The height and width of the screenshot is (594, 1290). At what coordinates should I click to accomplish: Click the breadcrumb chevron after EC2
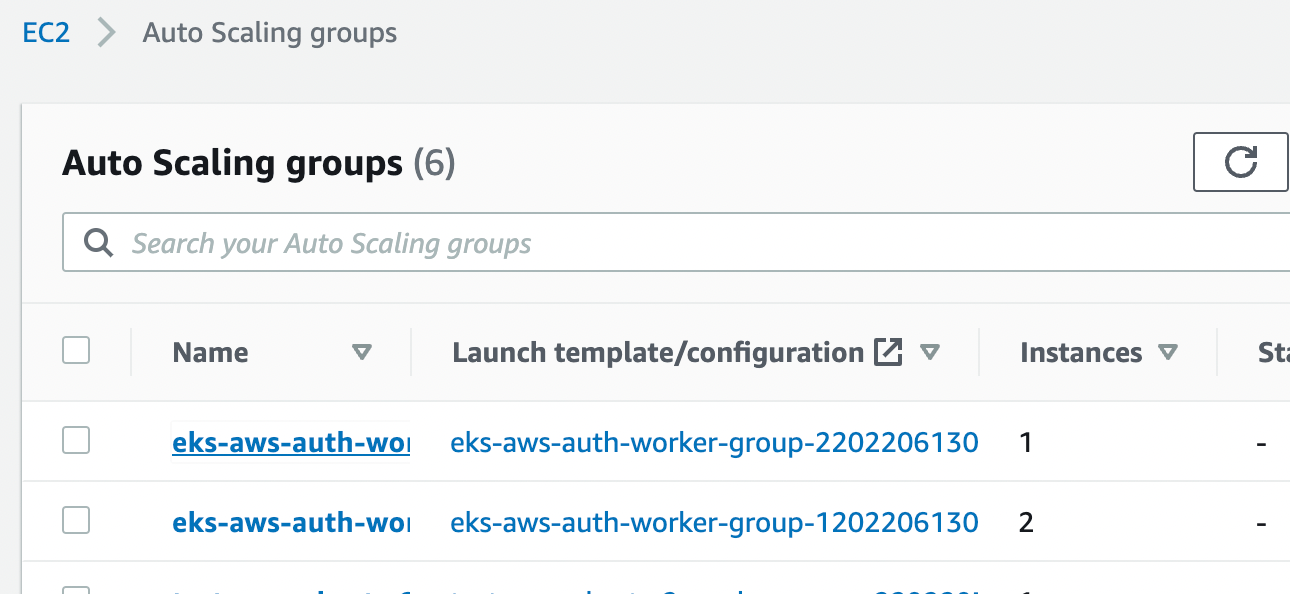(x=107, y=33)
